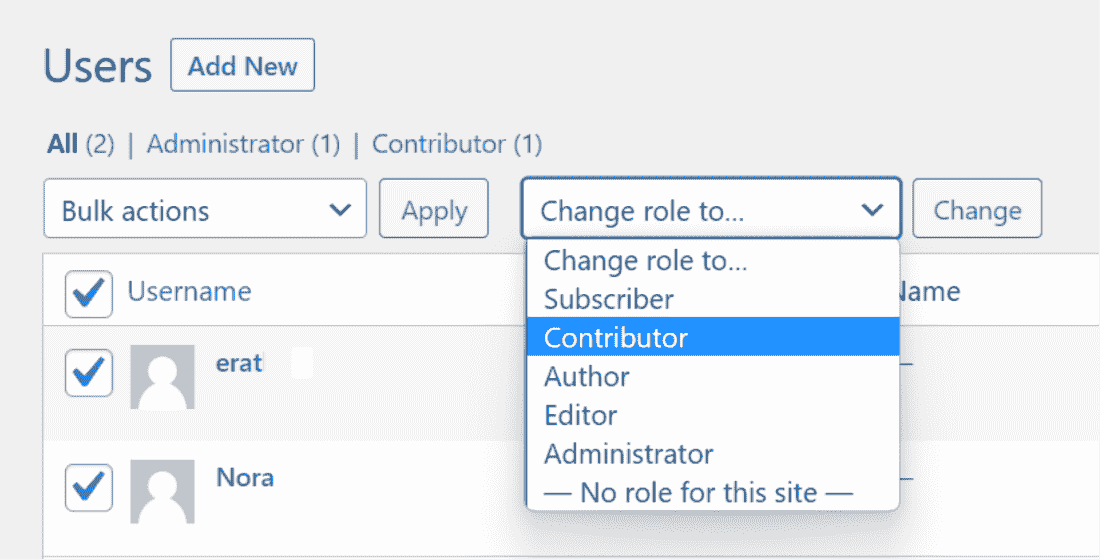Uncheck the checkbox for user erat
Viewport: 1100px width, 560px height.
click(x=88, y=372)
